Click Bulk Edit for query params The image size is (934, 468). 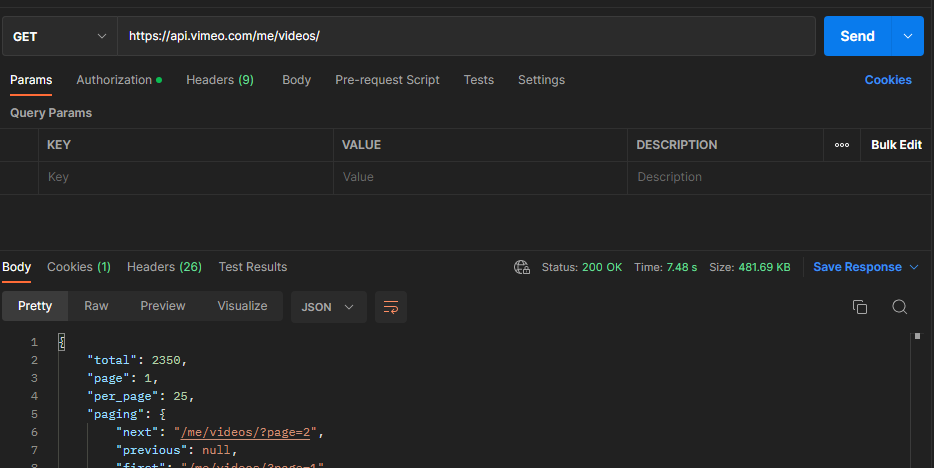pos(896,145)
